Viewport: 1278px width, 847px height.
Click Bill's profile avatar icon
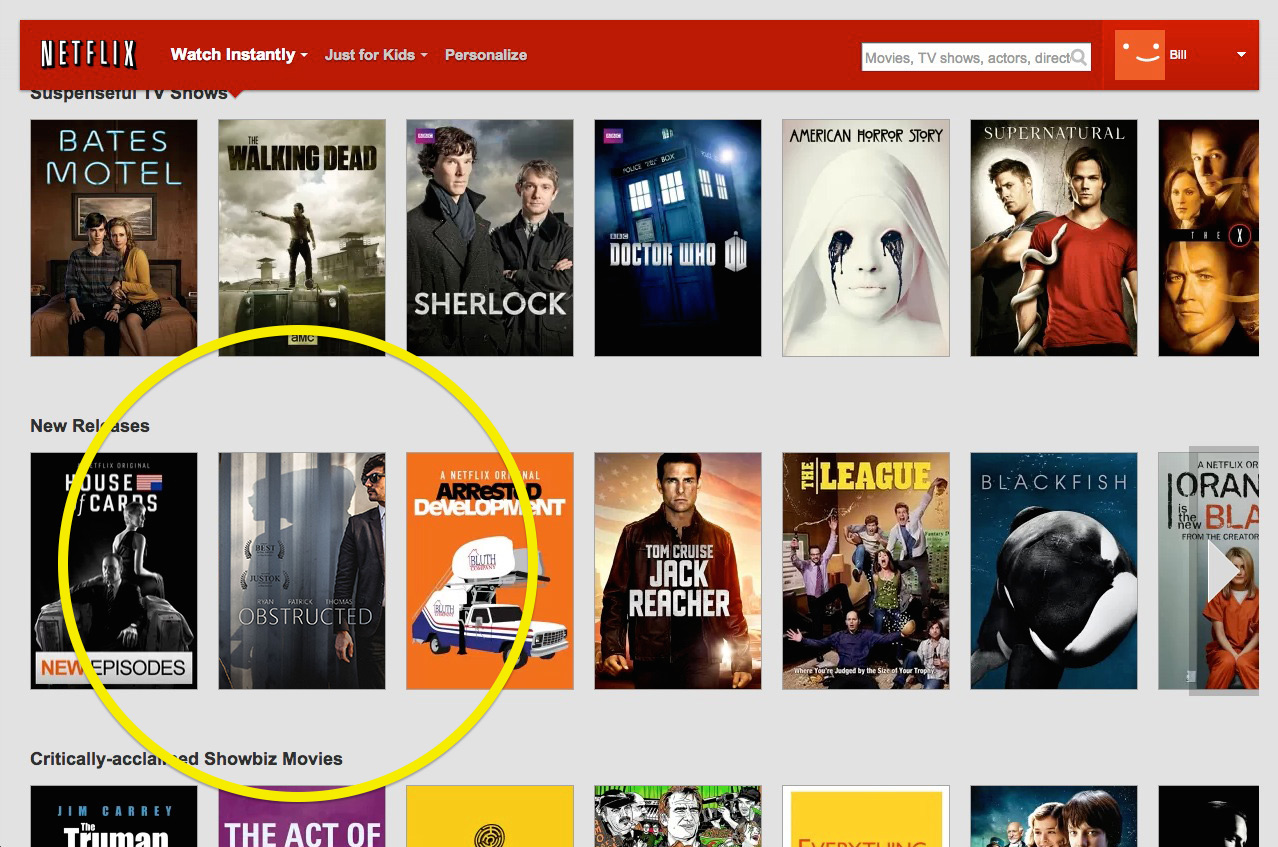click(1140, 54)
